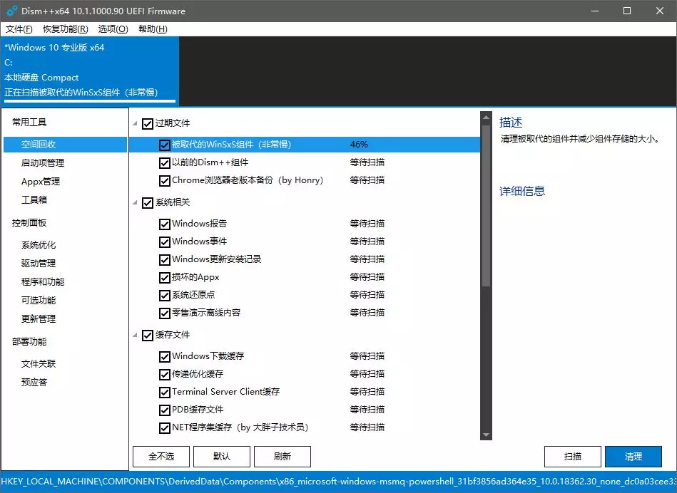
Task: Click the 描述 heading
Action: coord(511,123)
